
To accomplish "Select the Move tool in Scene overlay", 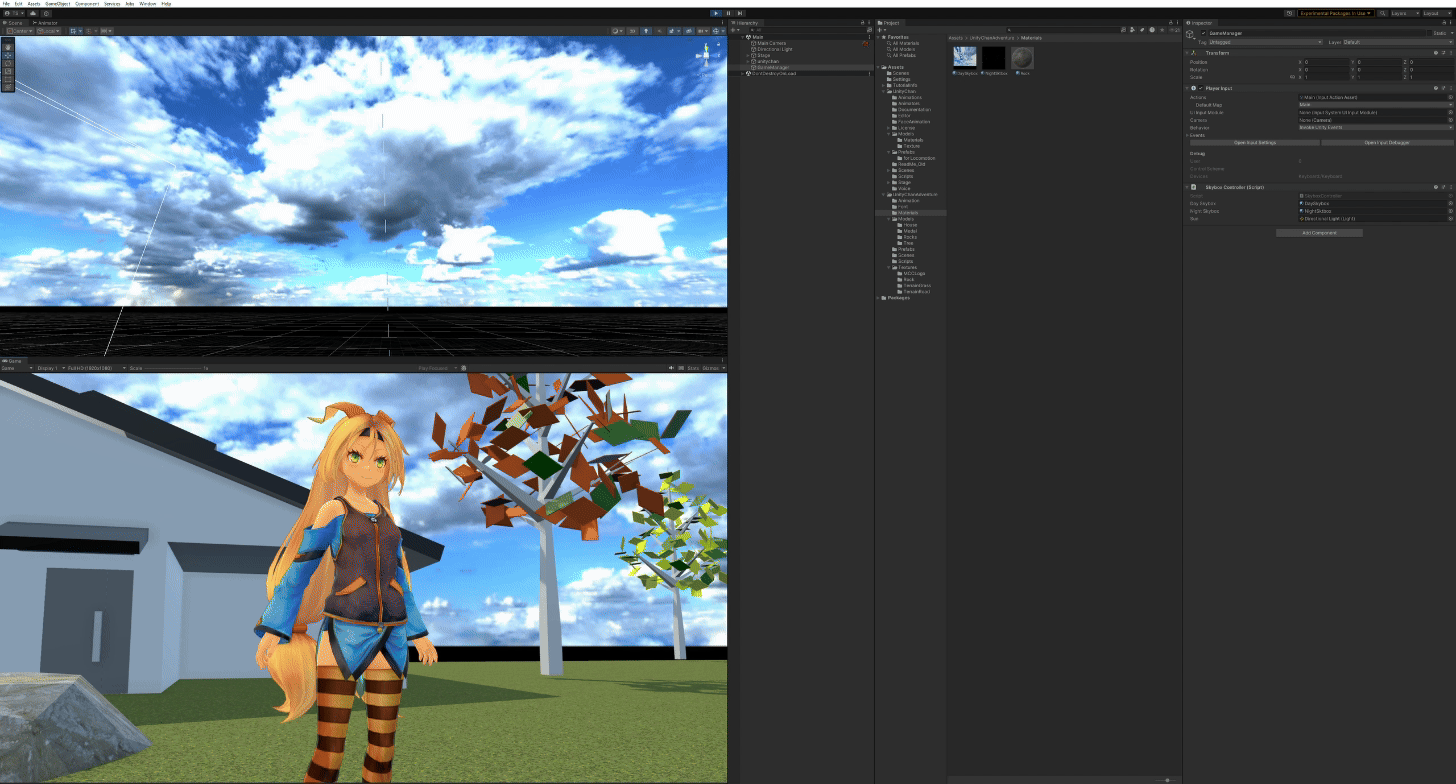I will point(8,55).
